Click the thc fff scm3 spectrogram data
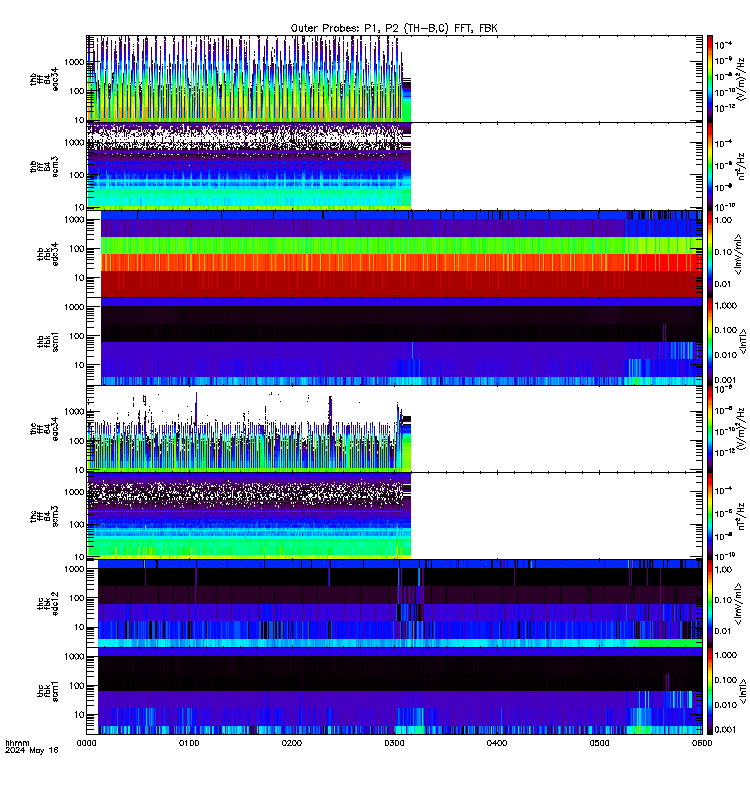Image resolution: width=750 pixels, height=800 pixels. (249, 516)
